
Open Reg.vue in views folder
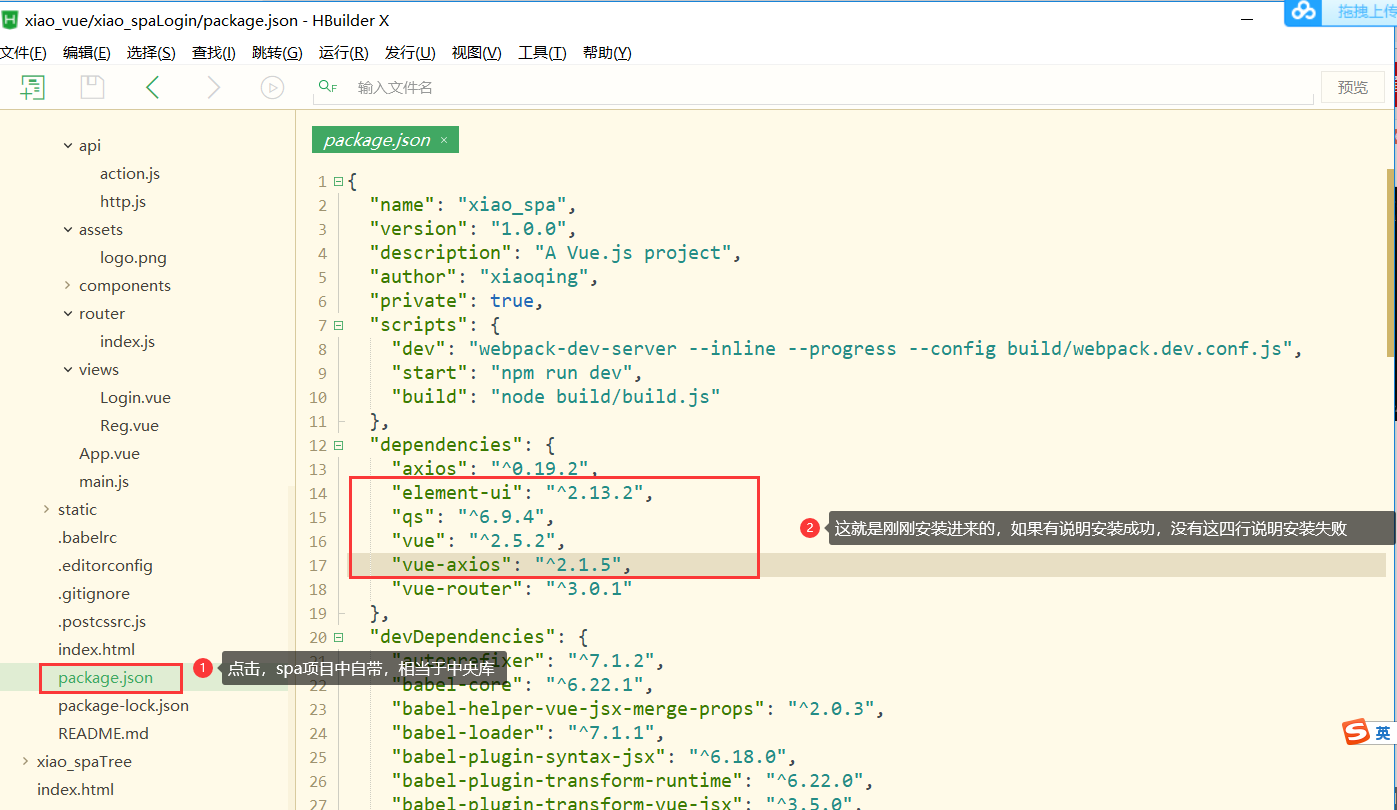tap(129, 425)
